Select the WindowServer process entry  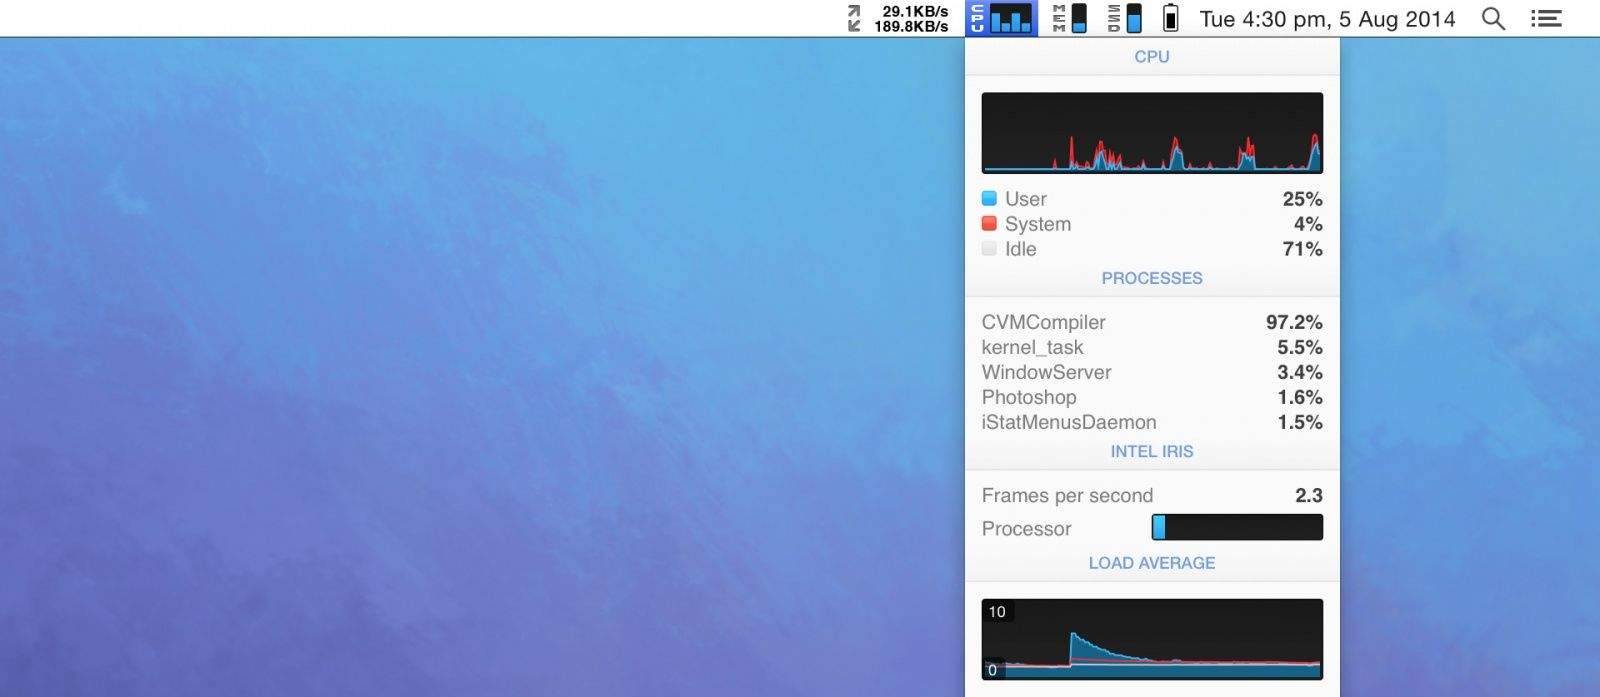pyautogui.click(x=1151, y=372)
